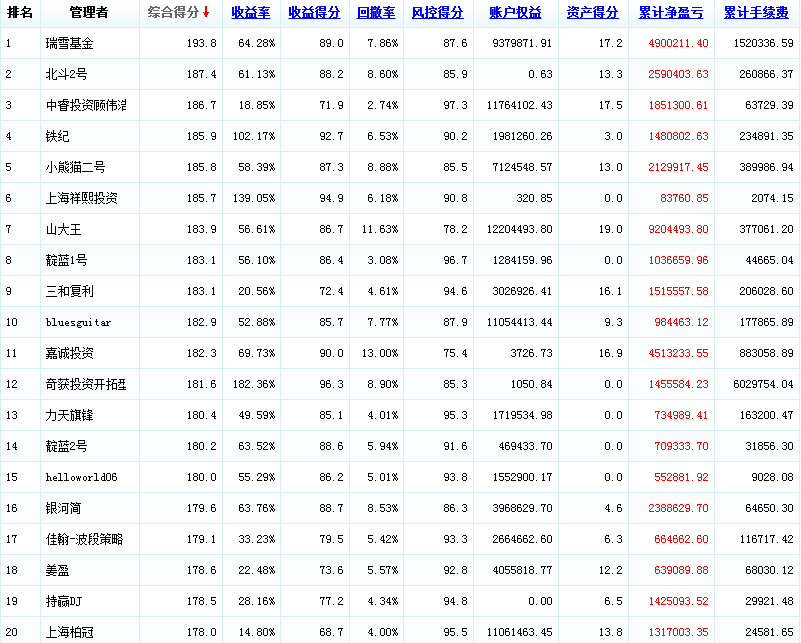801x643 pixels.
Task: Select manager 三和复利
Action: coord(69,291)
